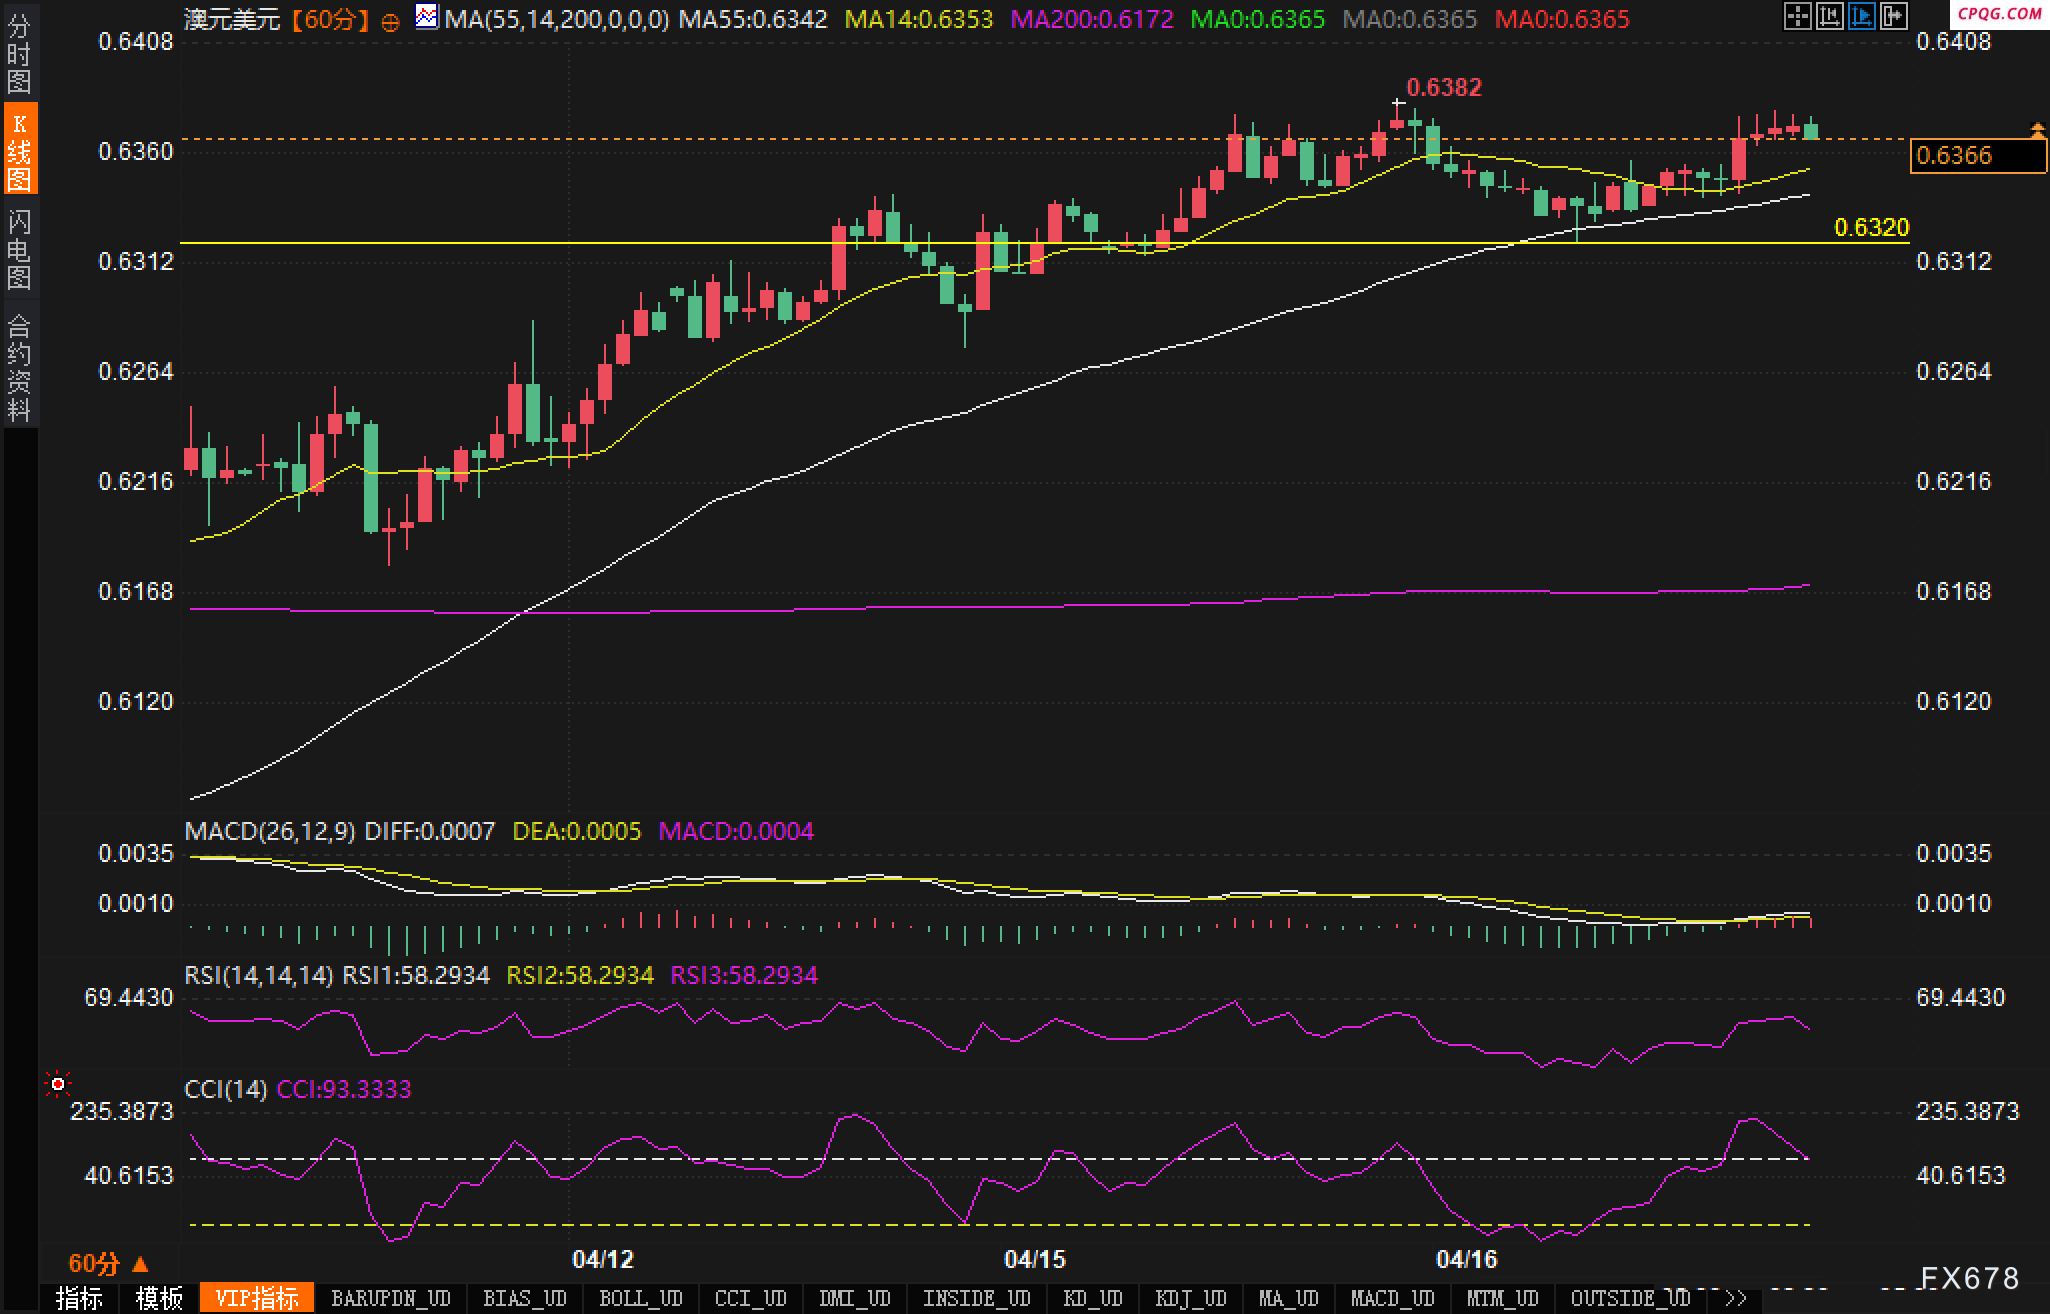Click the CCI:93.3333 value
The height and width of the screenshot is (1314, 2050).
point(344,1089)
